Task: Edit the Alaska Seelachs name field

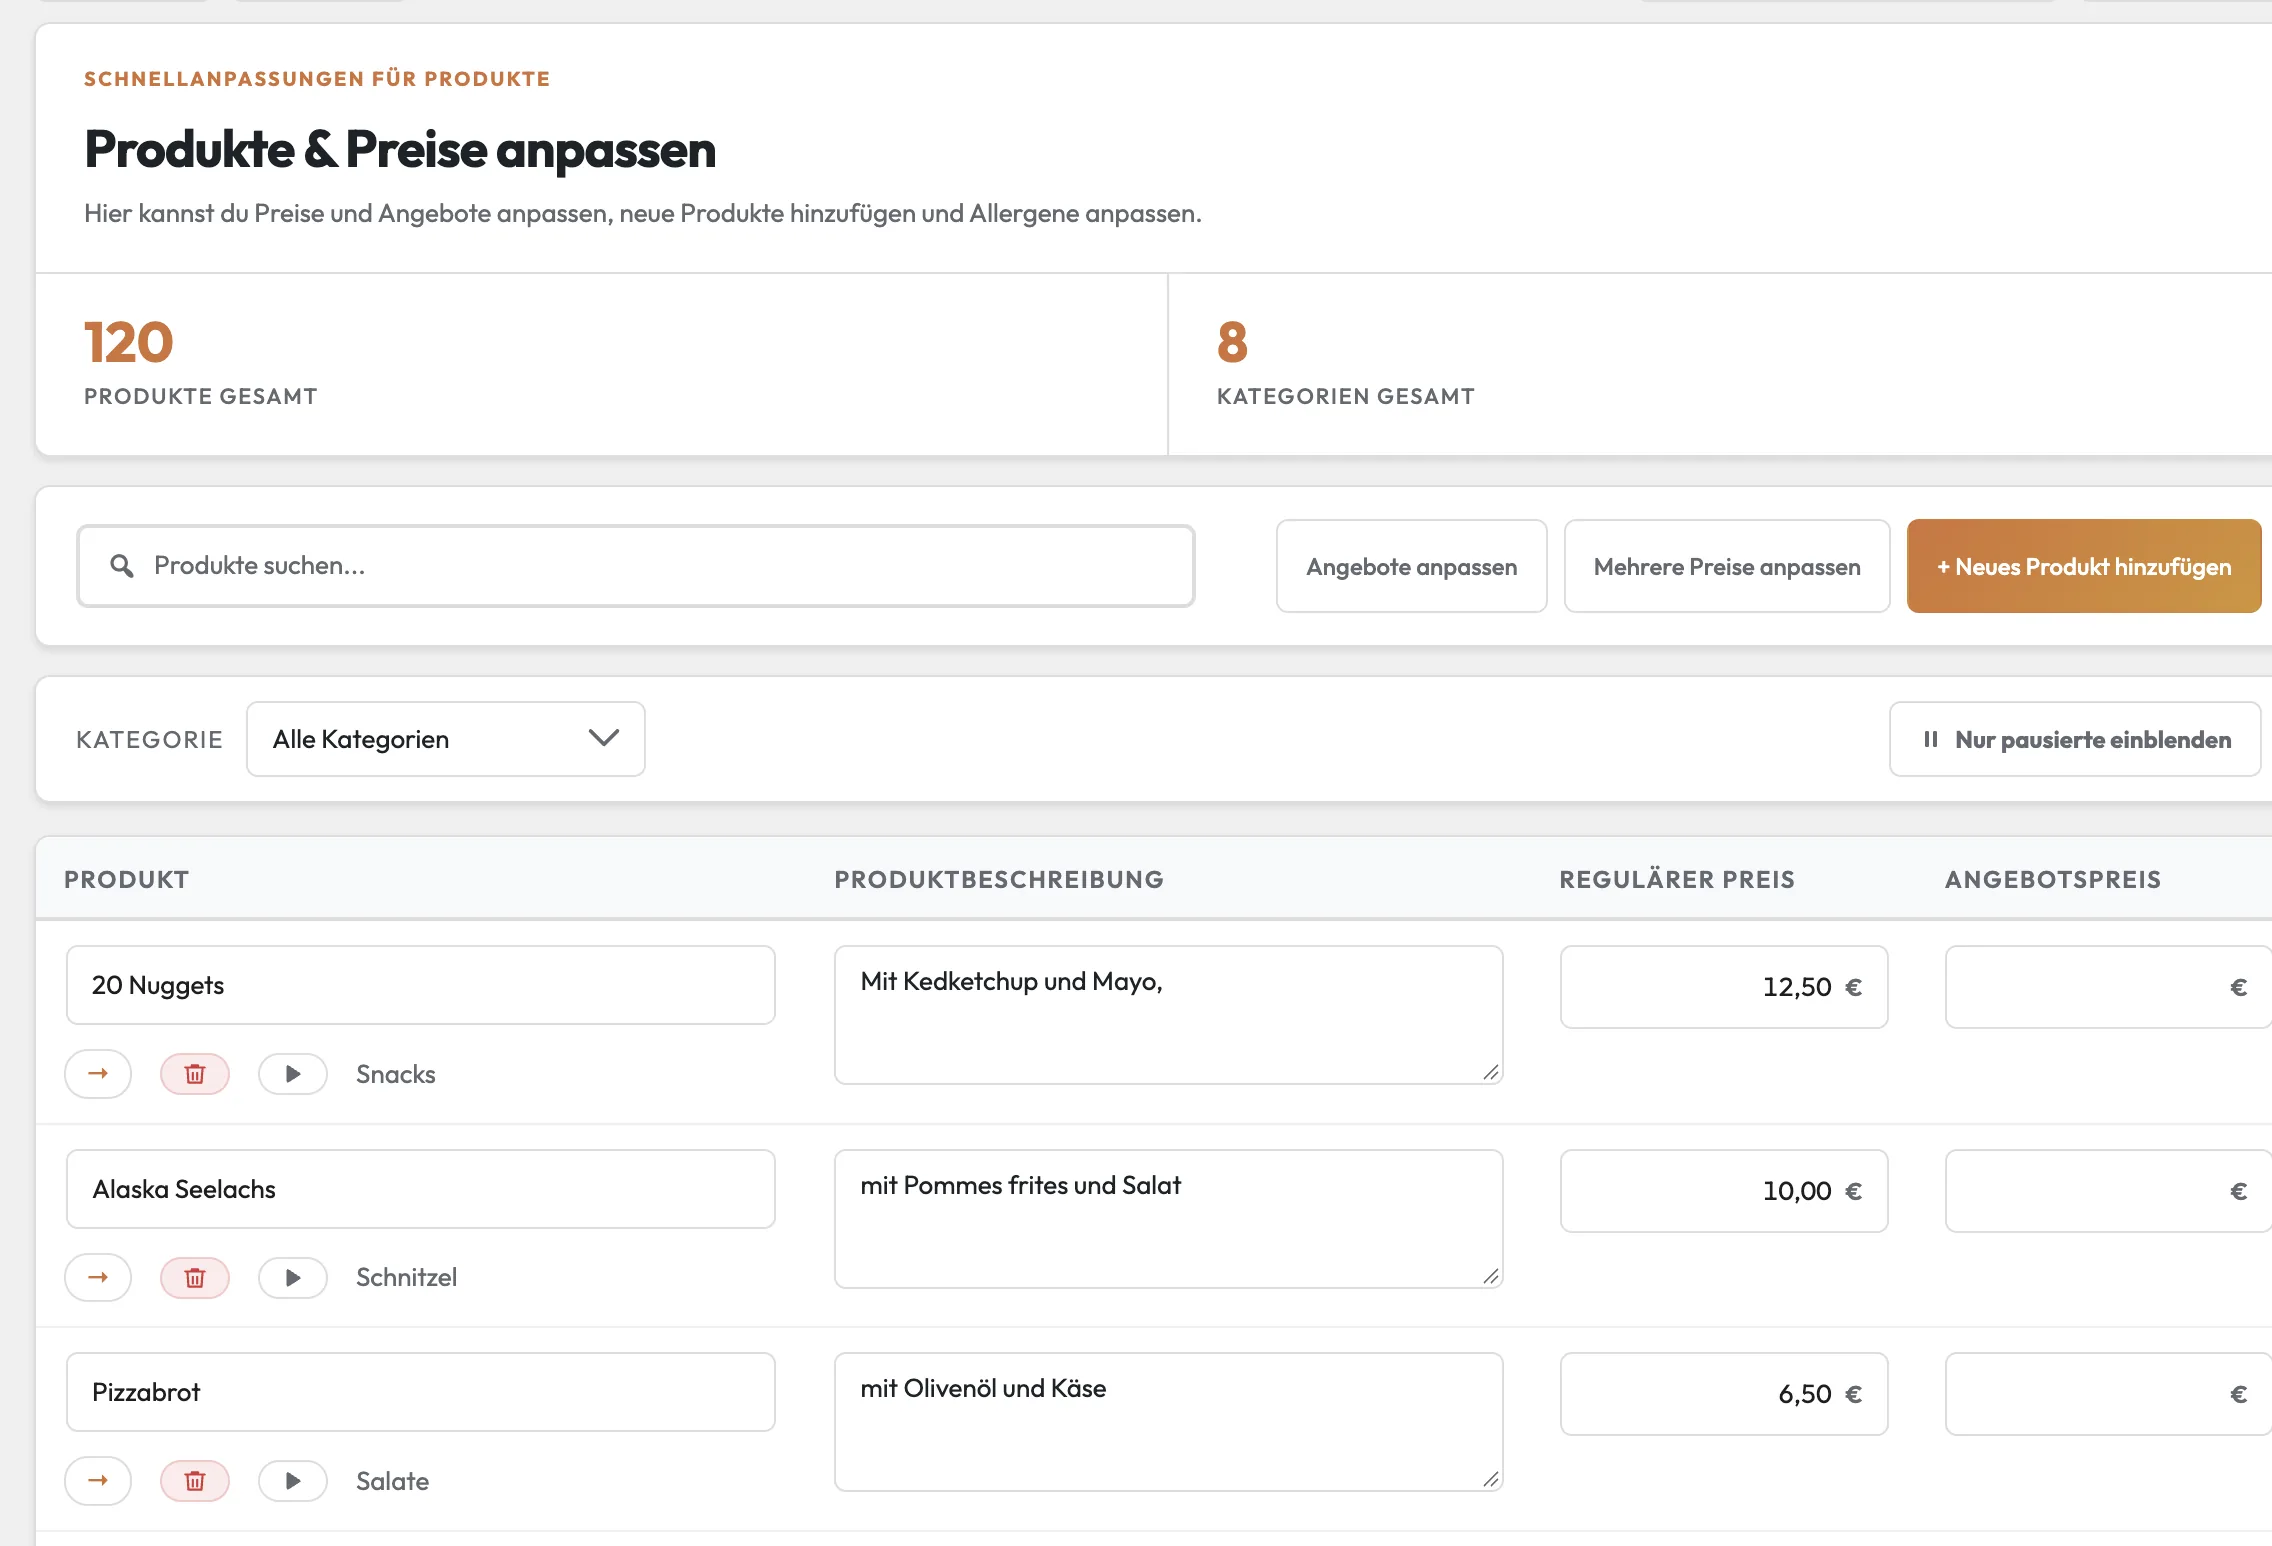Action: 421,1189
